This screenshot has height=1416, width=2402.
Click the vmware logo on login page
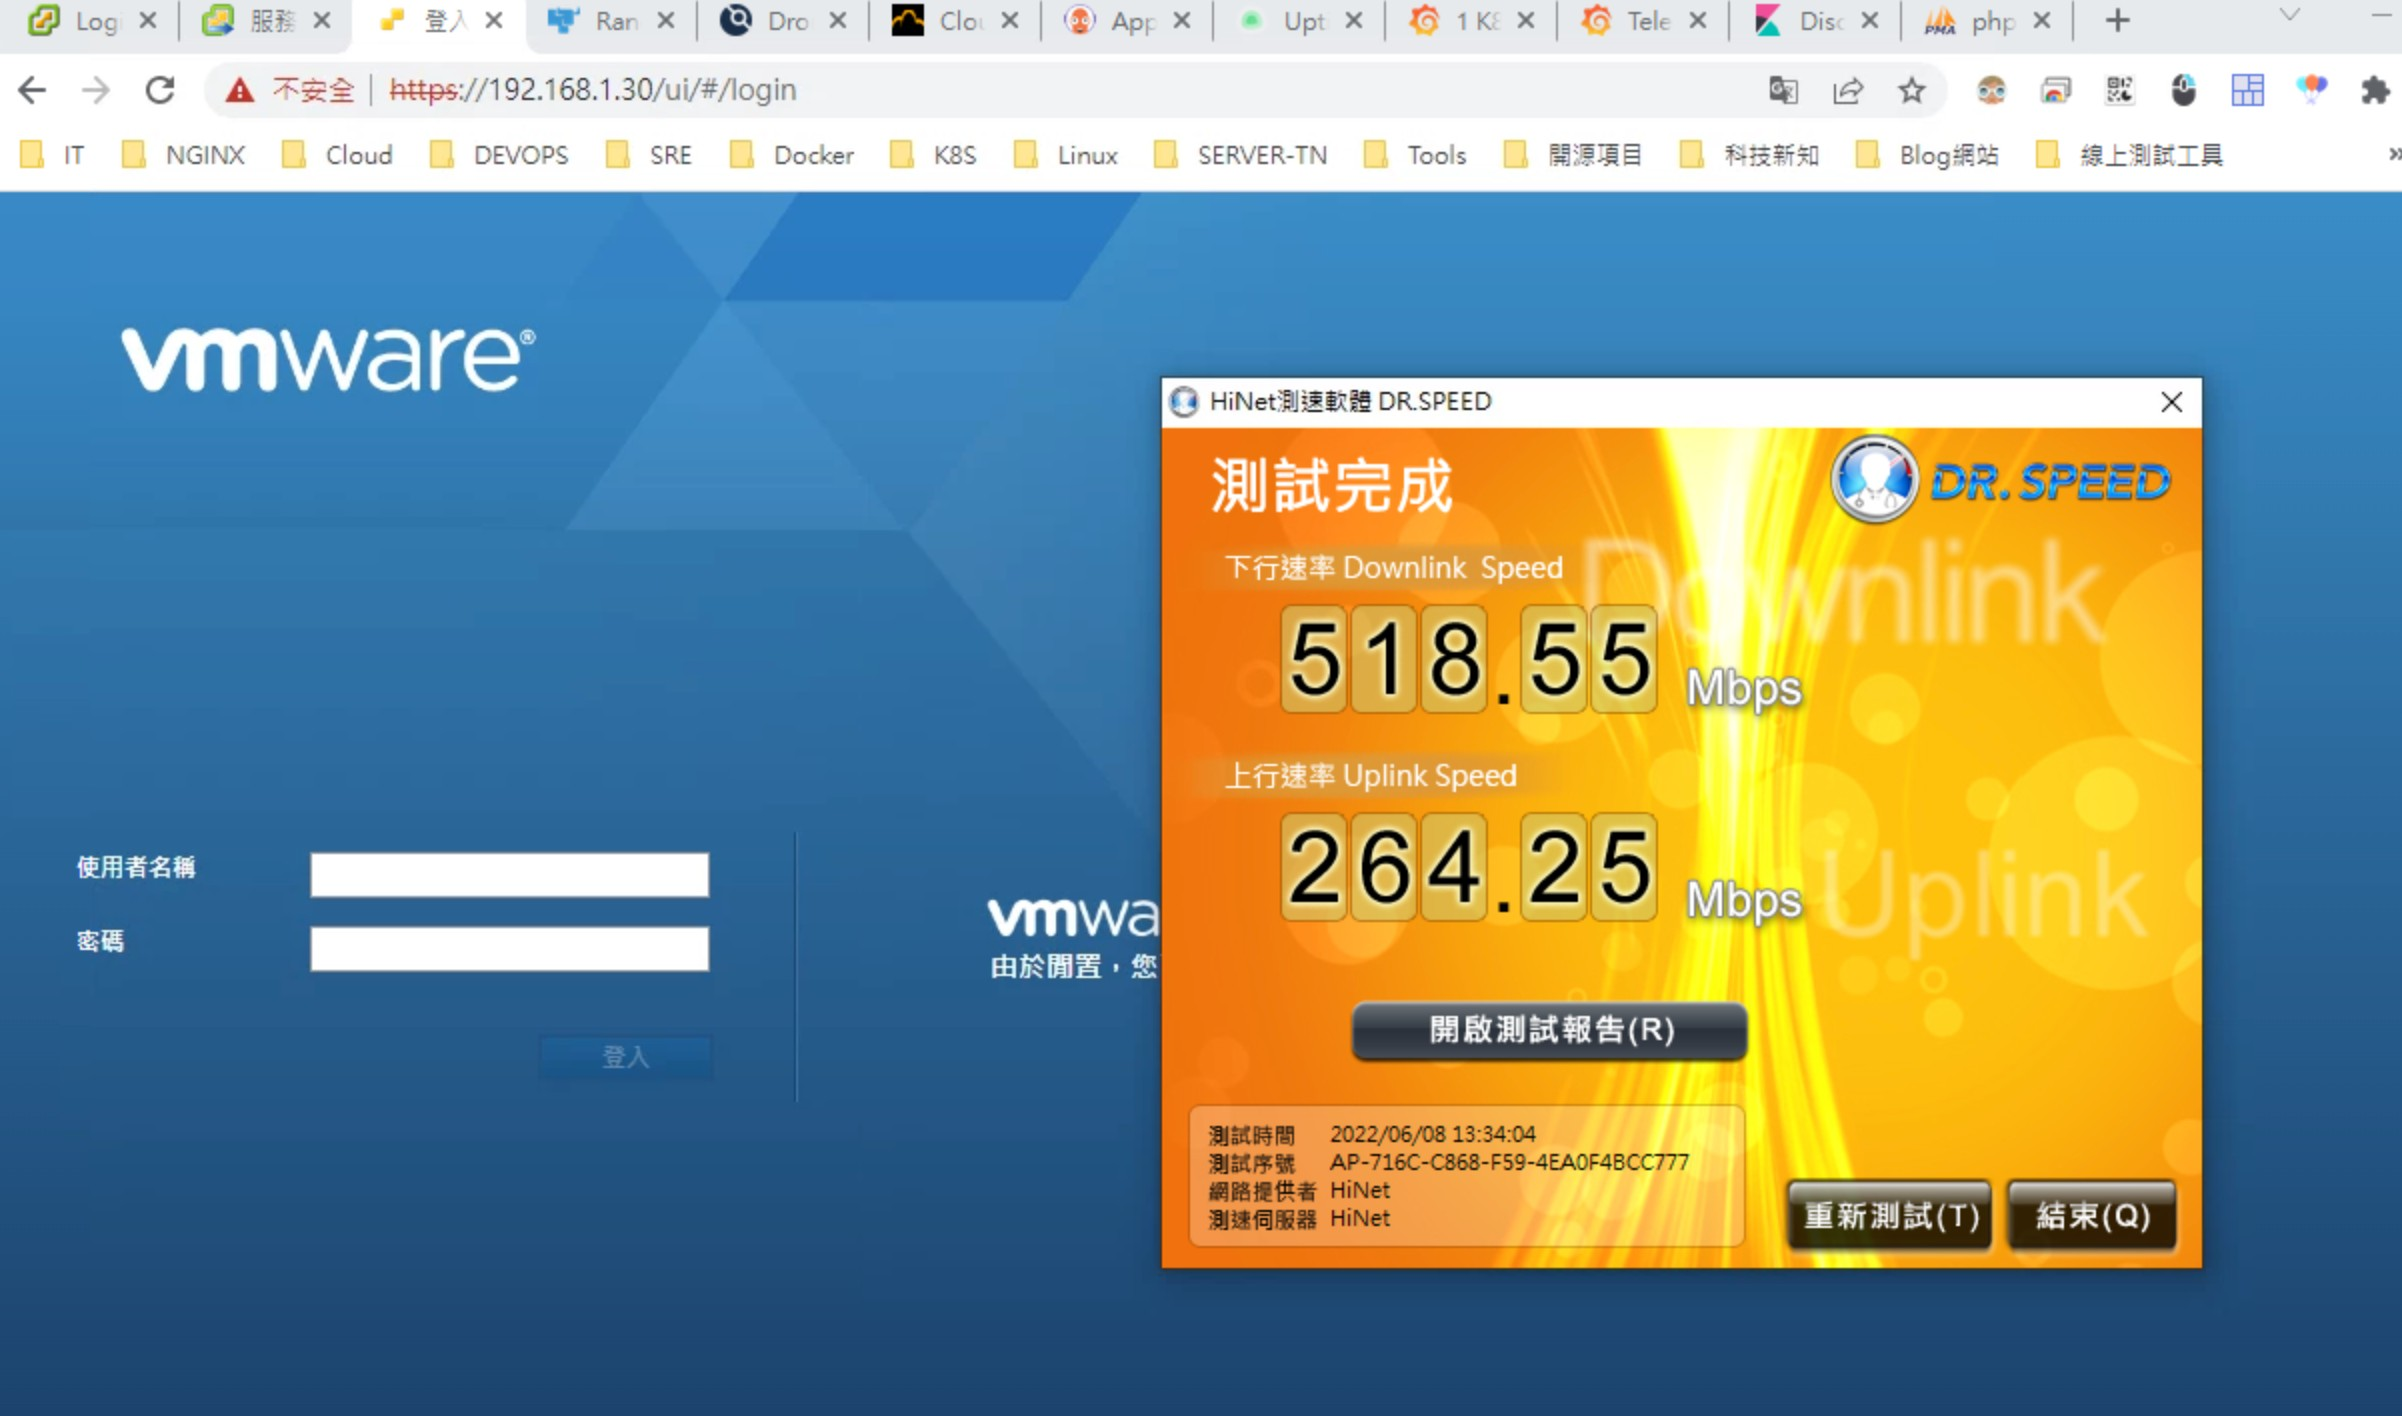[328, 358]
